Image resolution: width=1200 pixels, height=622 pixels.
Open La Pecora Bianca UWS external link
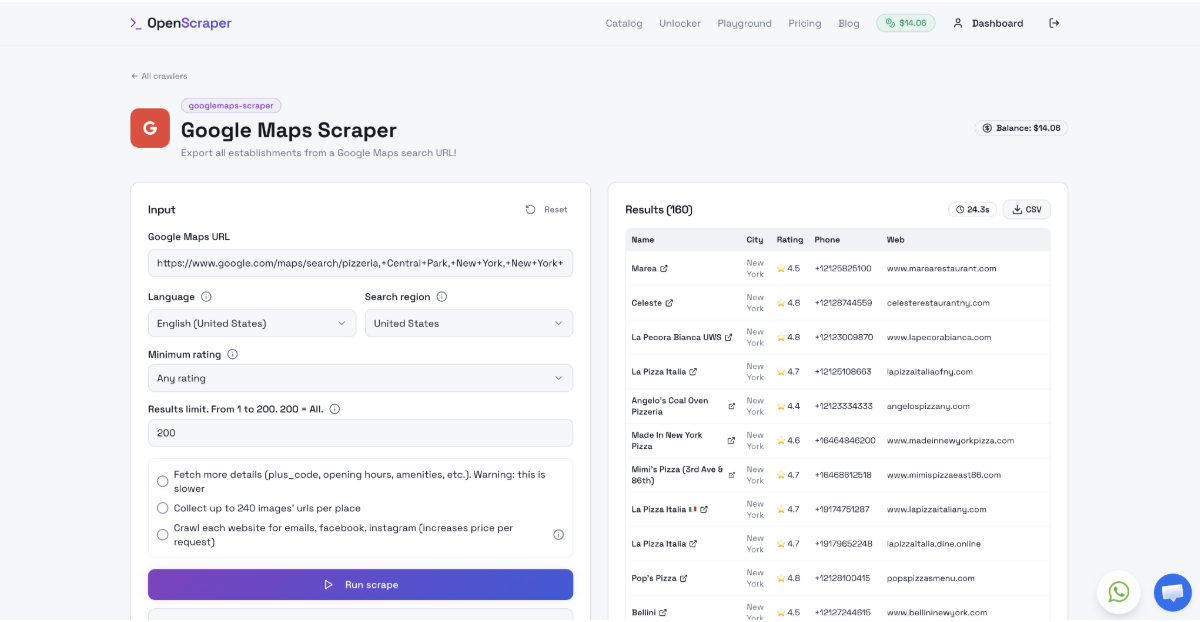(x=728, y=337)
